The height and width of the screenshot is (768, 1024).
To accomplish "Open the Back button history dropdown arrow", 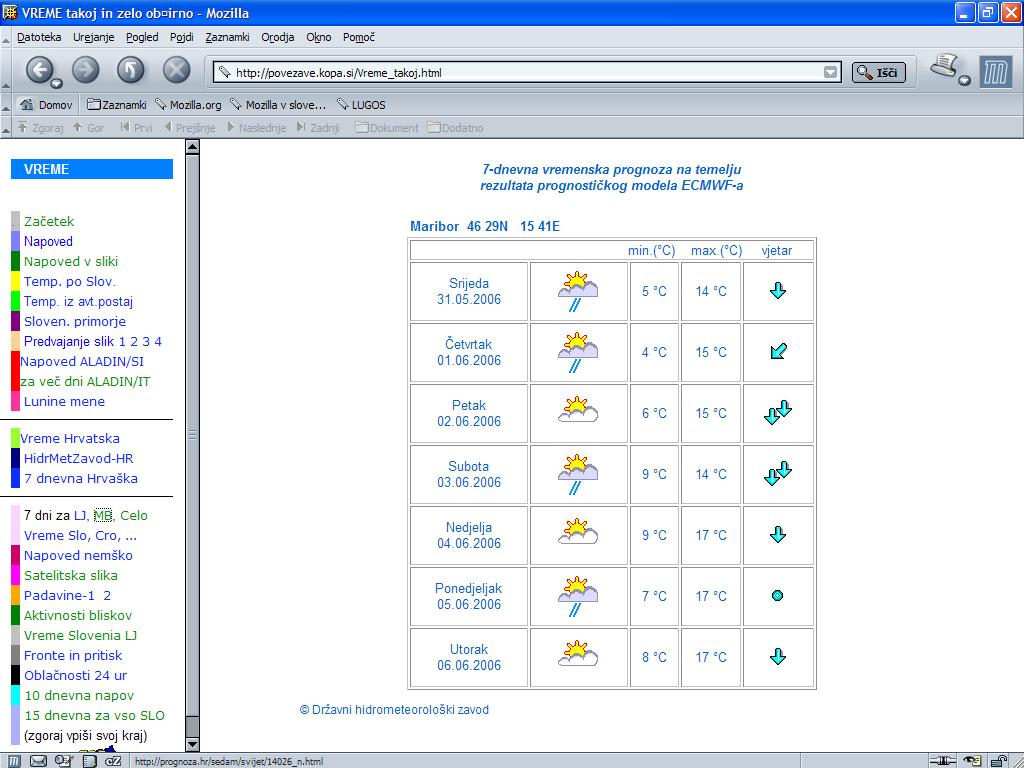I will coord(57,83).
